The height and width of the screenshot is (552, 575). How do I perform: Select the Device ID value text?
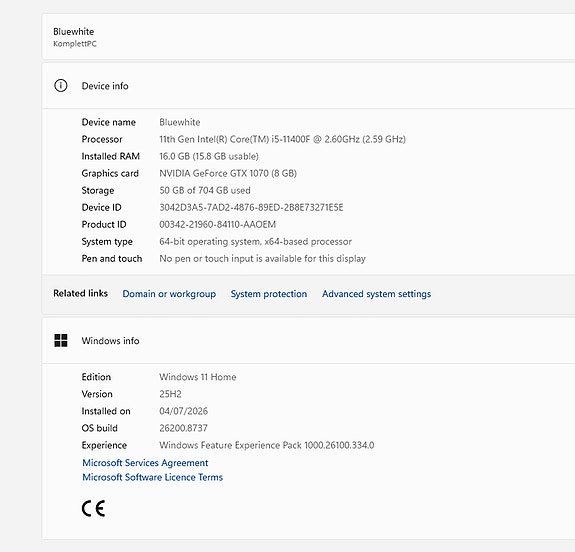pyautogui.click(x=251, y=208)
